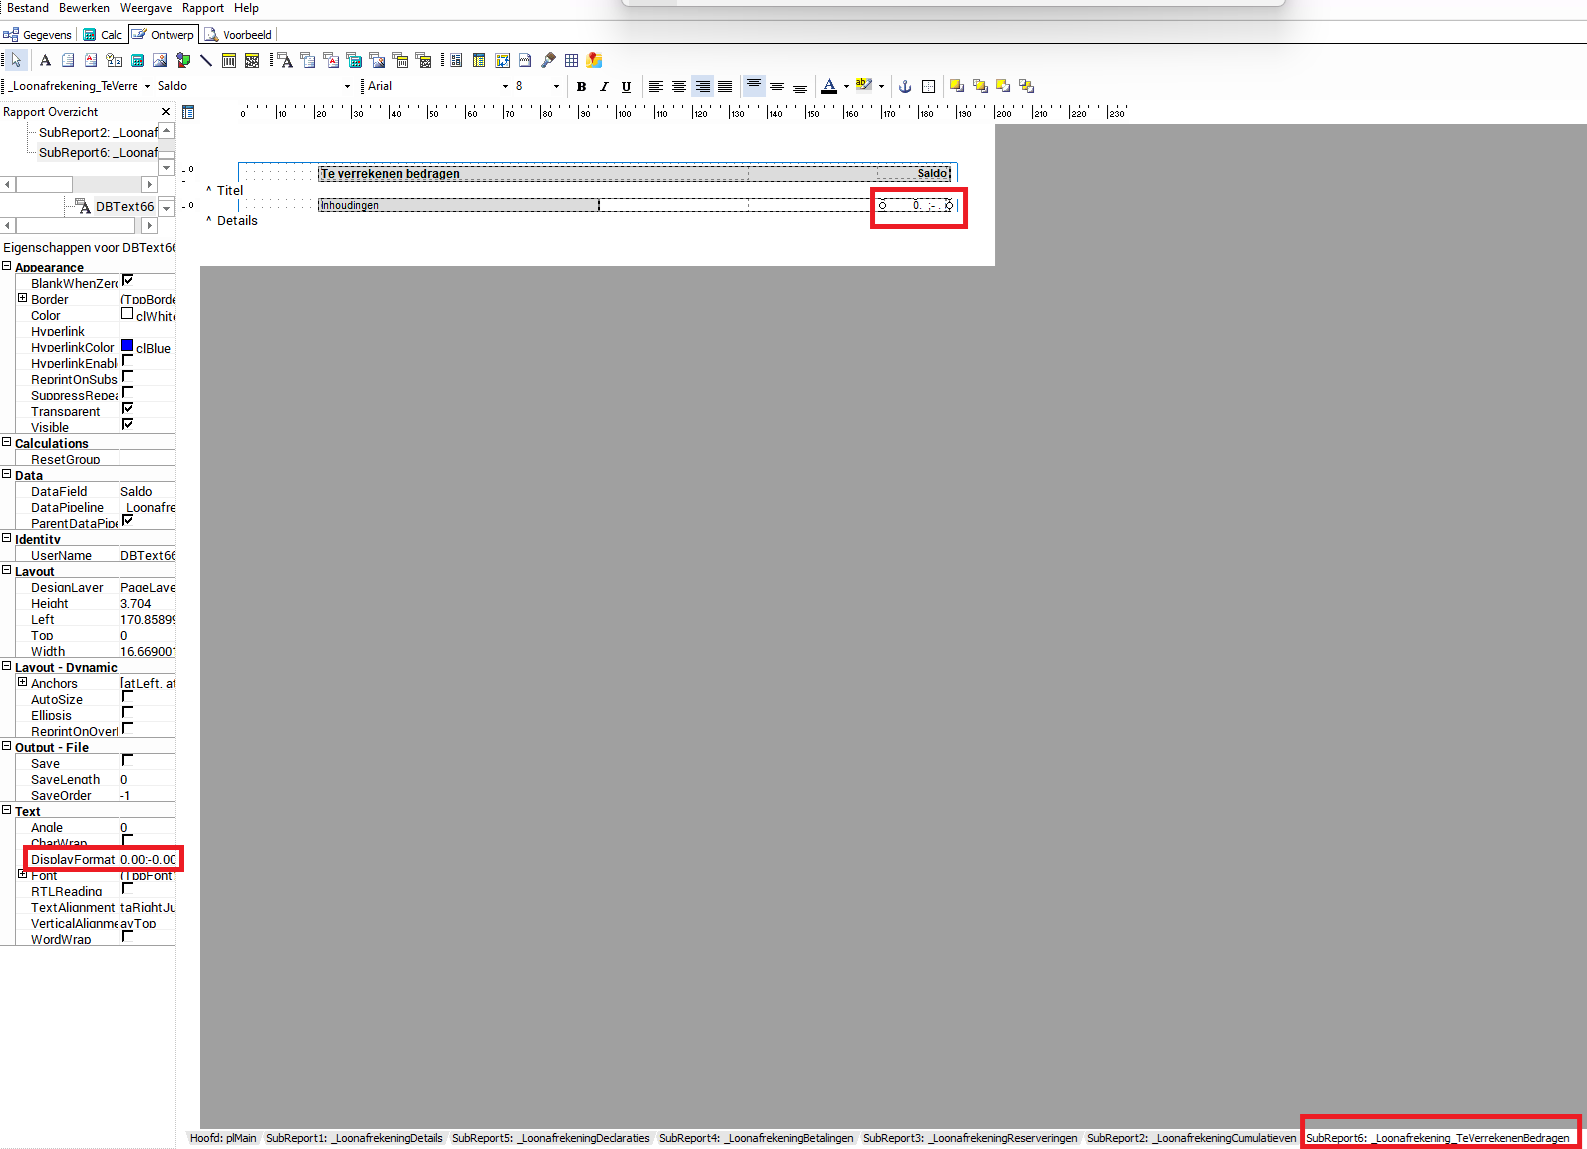This screenshot has height=1149, width=1587.
Task: Select the Line drawing tool
Action: 206,61
